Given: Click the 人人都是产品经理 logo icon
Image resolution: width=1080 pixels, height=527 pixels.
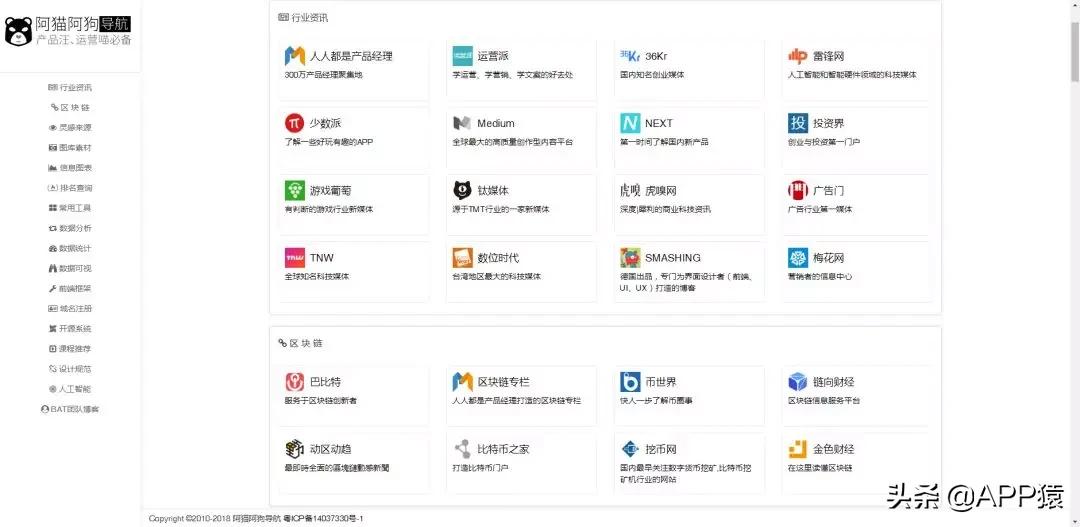Looking at the screenshot, I should tap(295, 56).
